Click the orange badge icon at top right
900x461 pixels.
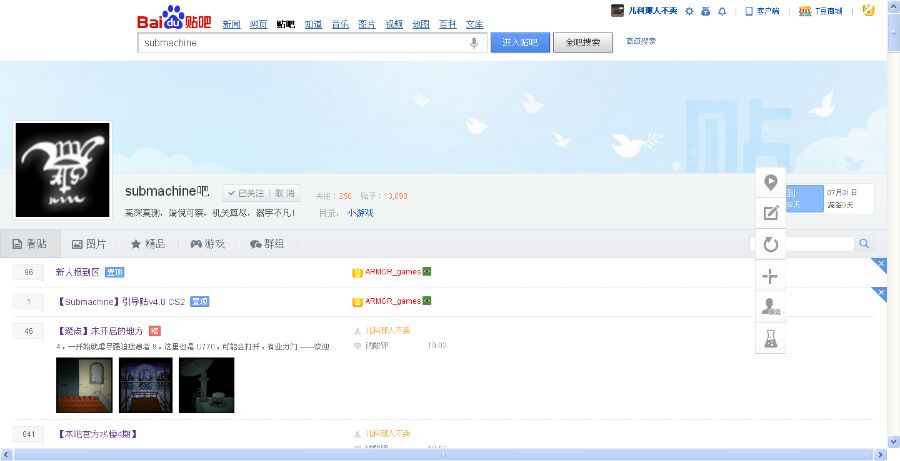point(868,10)
